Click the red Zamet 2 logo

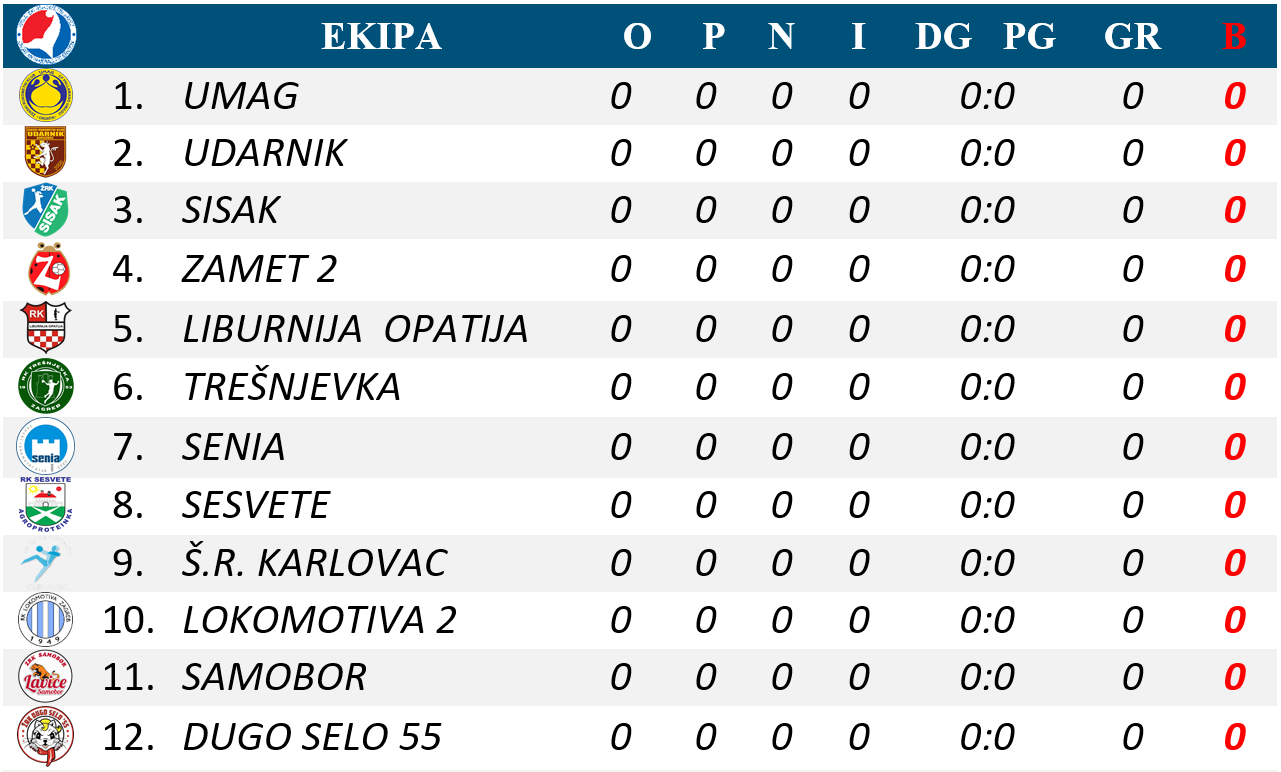pos(47,268)
